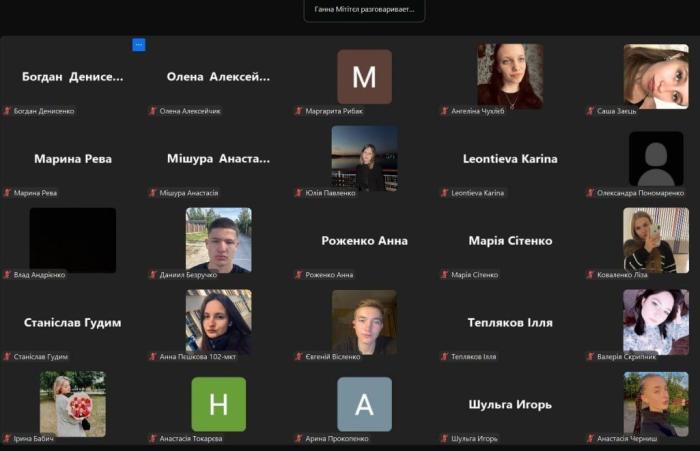Select the Роженко Анна participant tile
This screenshot has width=700, height=451.
(364, 241)
